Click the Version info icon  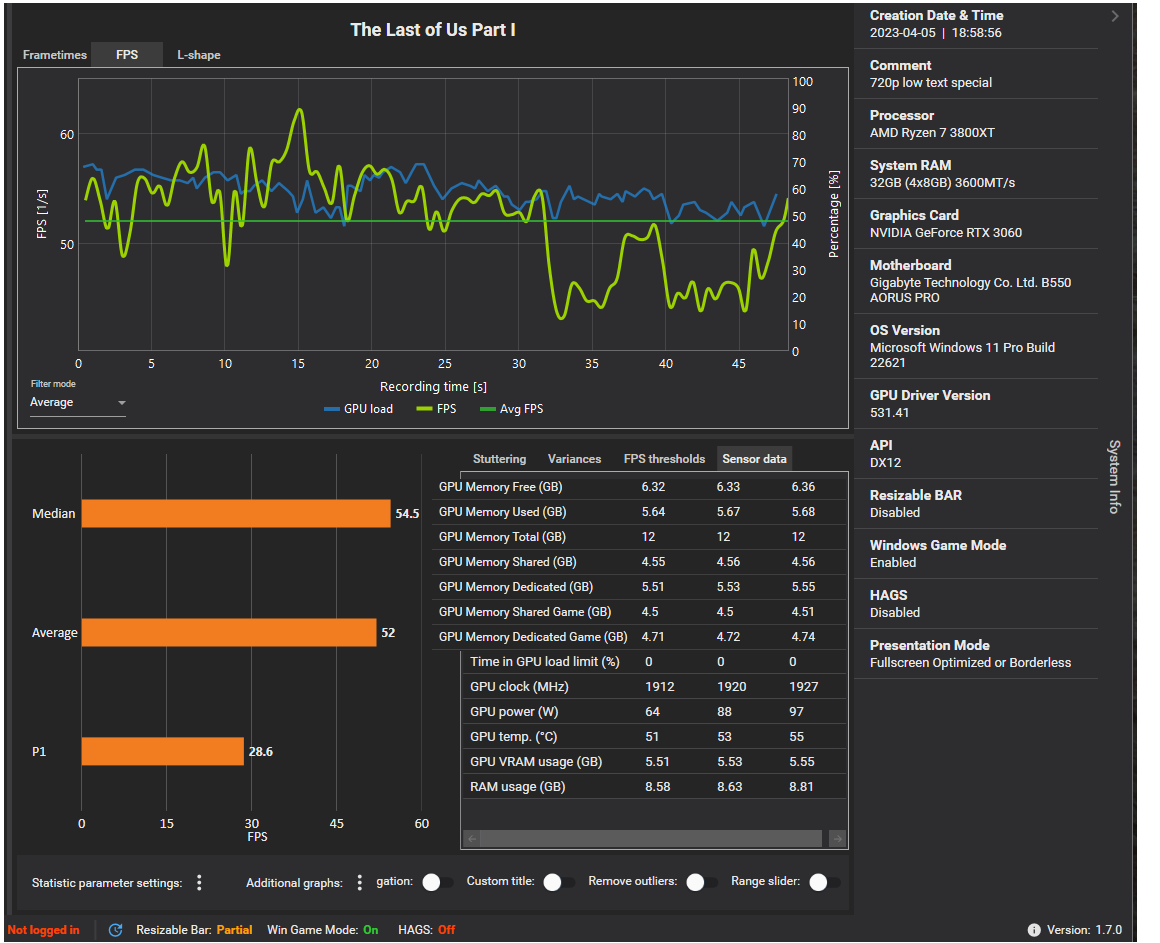tap(1033, 930)
